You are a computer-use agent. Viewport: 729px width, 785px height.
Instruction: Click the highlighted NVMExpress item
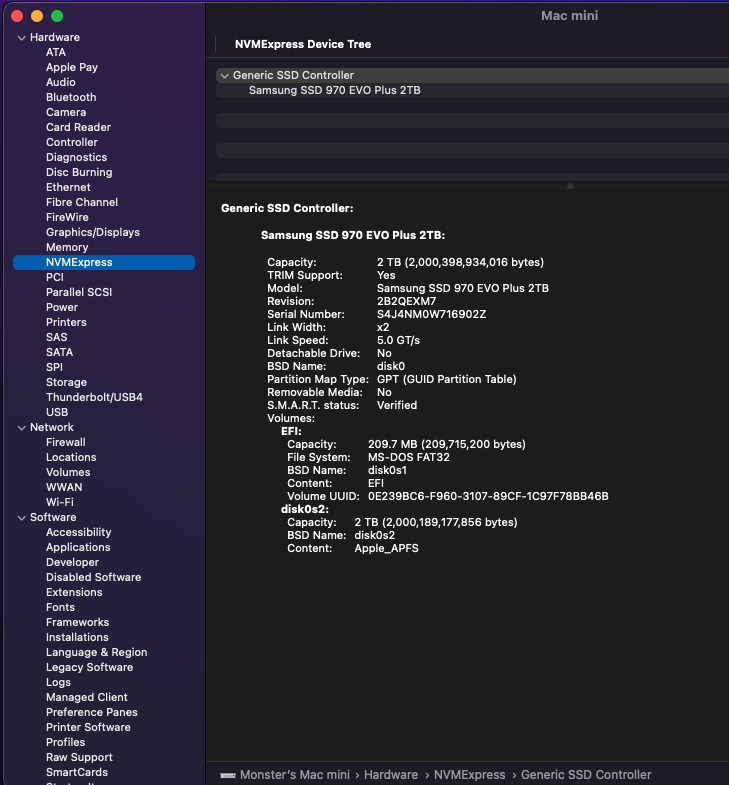click(104, 262)
